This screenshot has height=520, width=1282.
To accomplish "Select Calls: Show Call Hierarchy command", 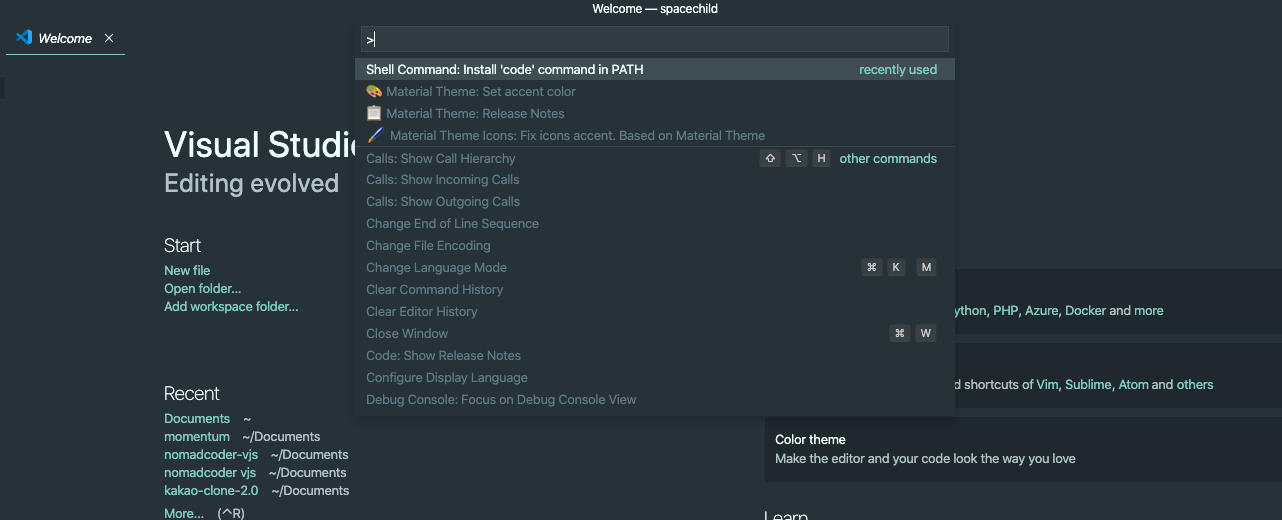I will (655, 158).
